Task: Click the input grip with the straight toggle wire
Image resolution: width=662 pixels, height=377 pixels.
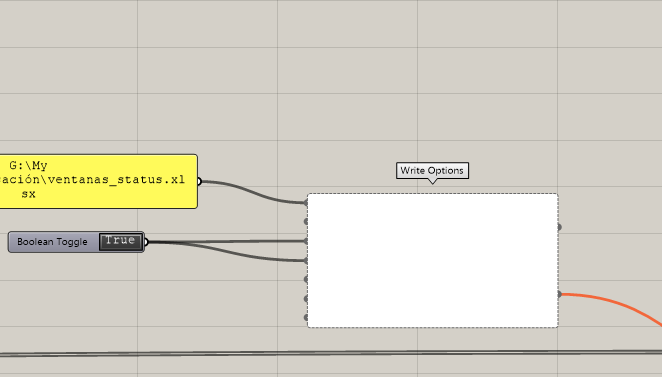Action: point(306,241)
